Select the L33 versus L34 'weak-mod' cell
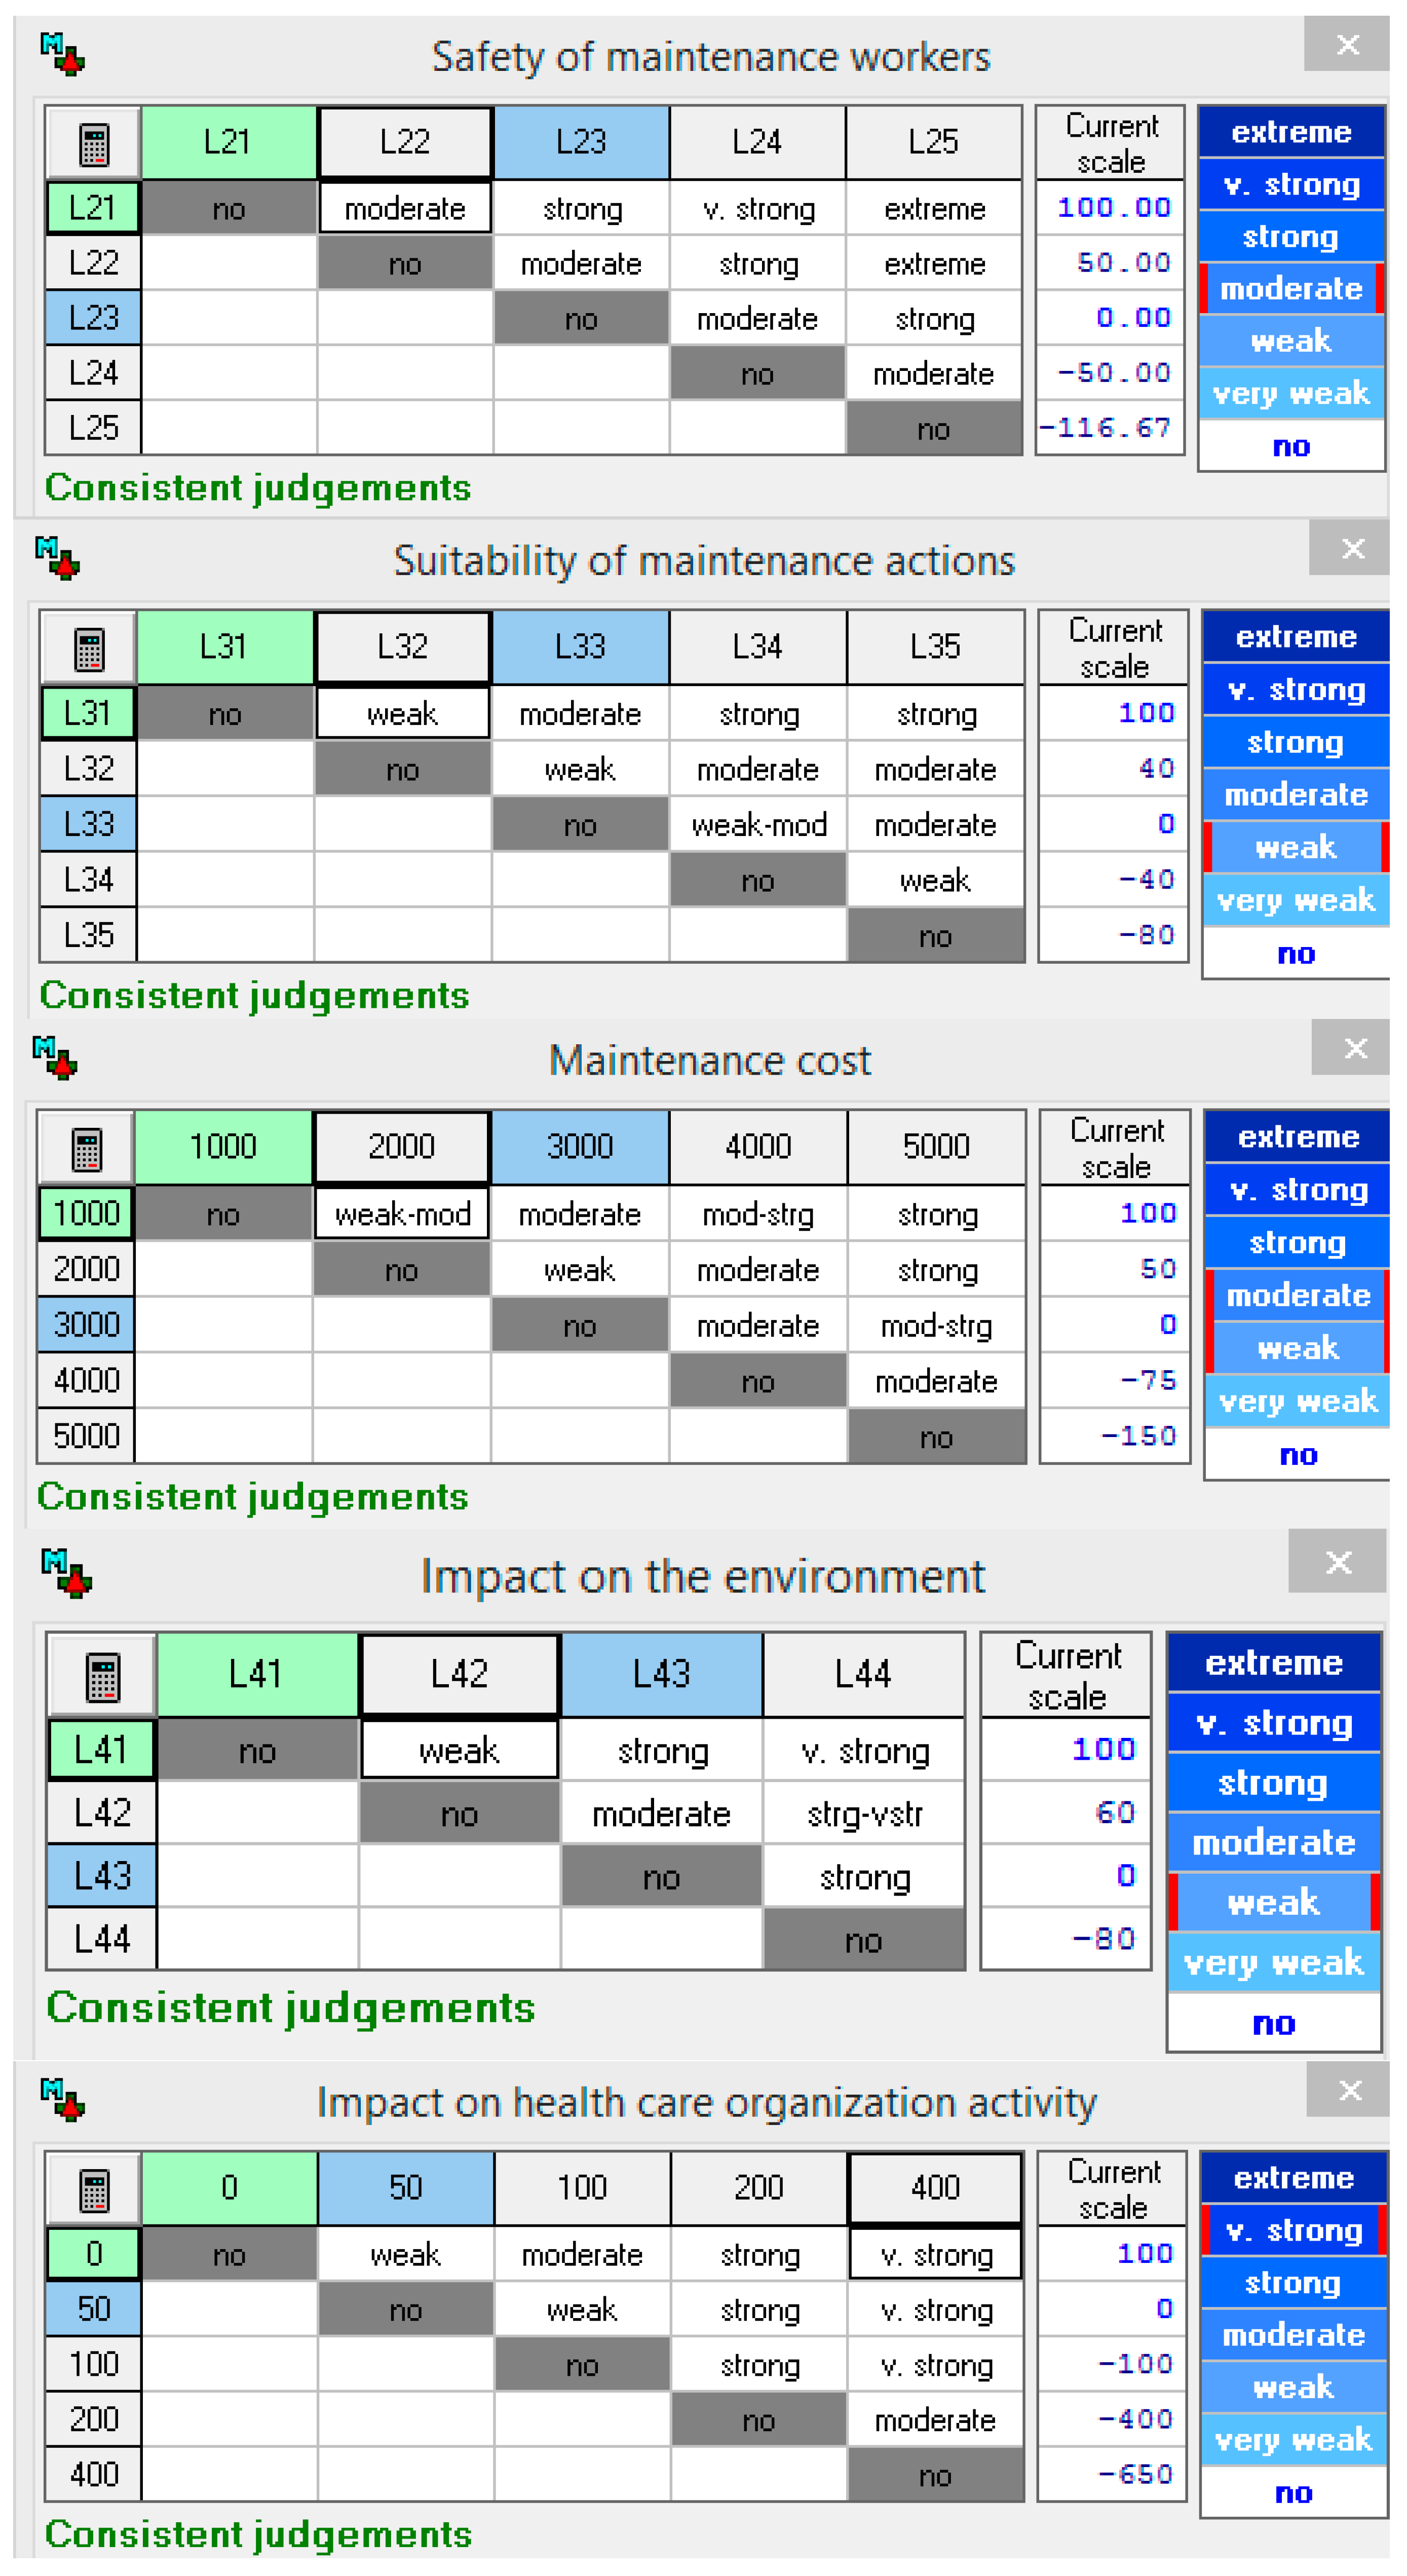The height and width of the screenshot is (2576, 1407). coord(759,825)
